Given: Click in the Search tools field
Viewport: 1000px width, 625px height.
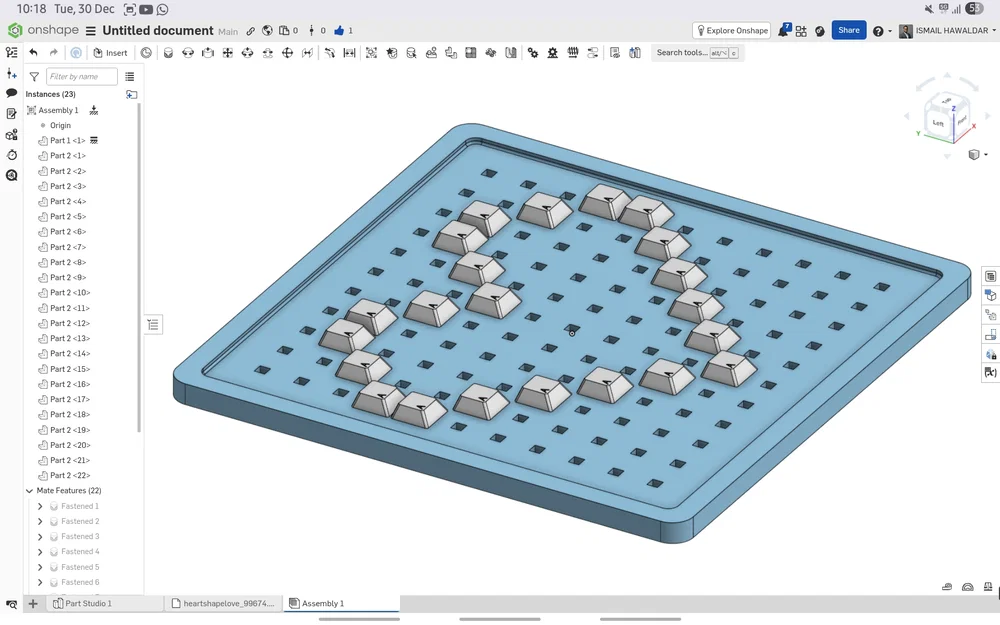Looking at the screenshot, I should [697, 53].
